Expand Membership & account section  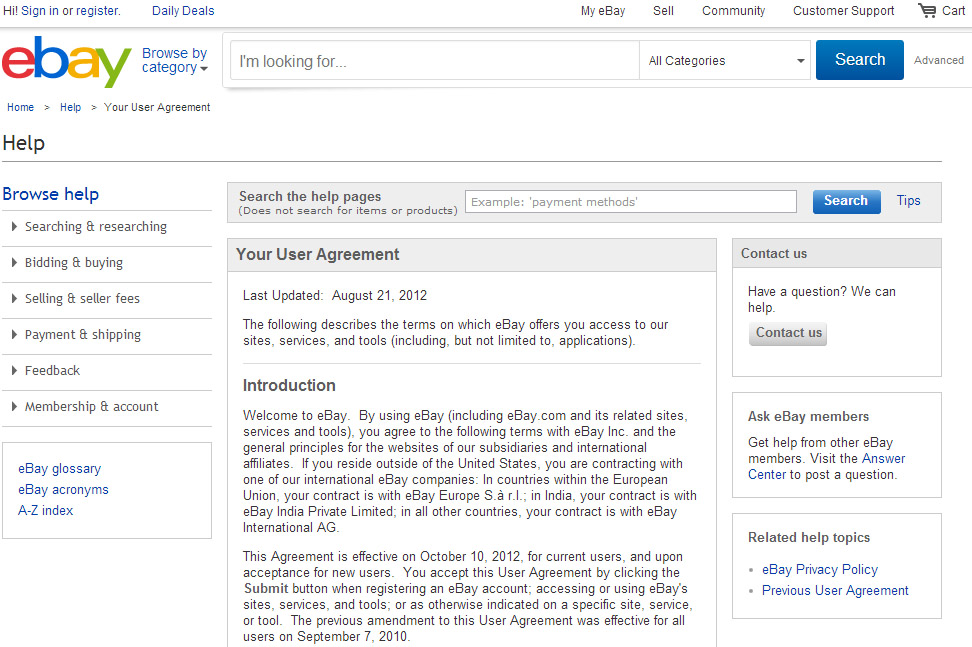click(x=91, y=407)
